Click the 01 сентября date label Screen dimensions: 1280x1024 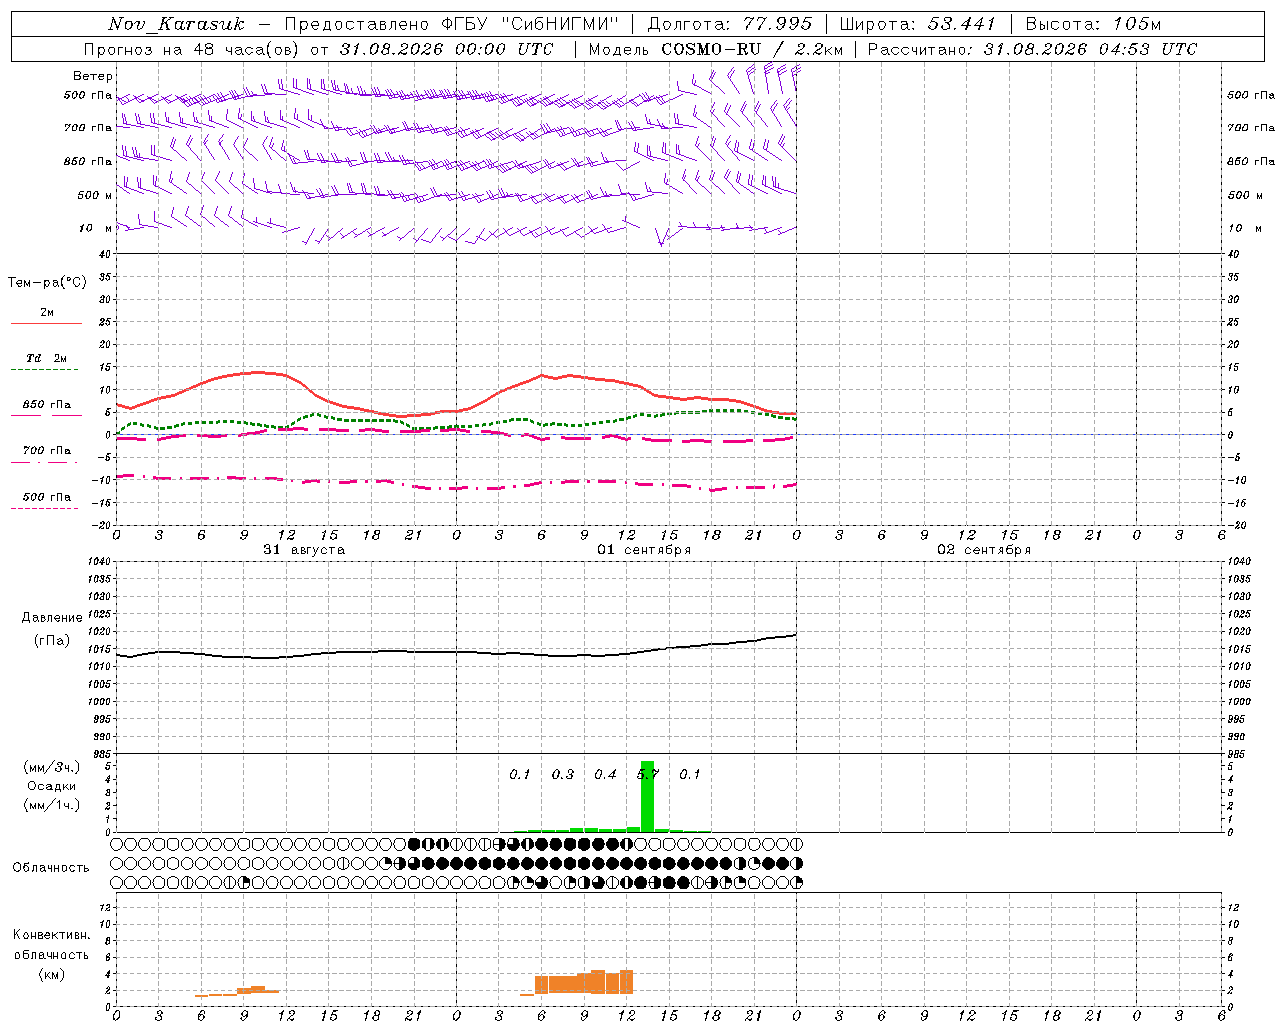tap(644, 550)
